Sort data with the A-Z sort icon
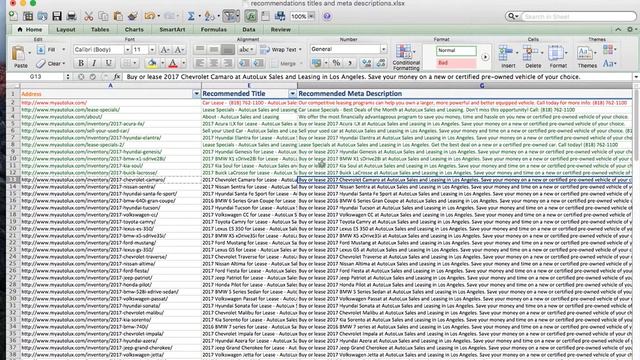 pos(209,16)
